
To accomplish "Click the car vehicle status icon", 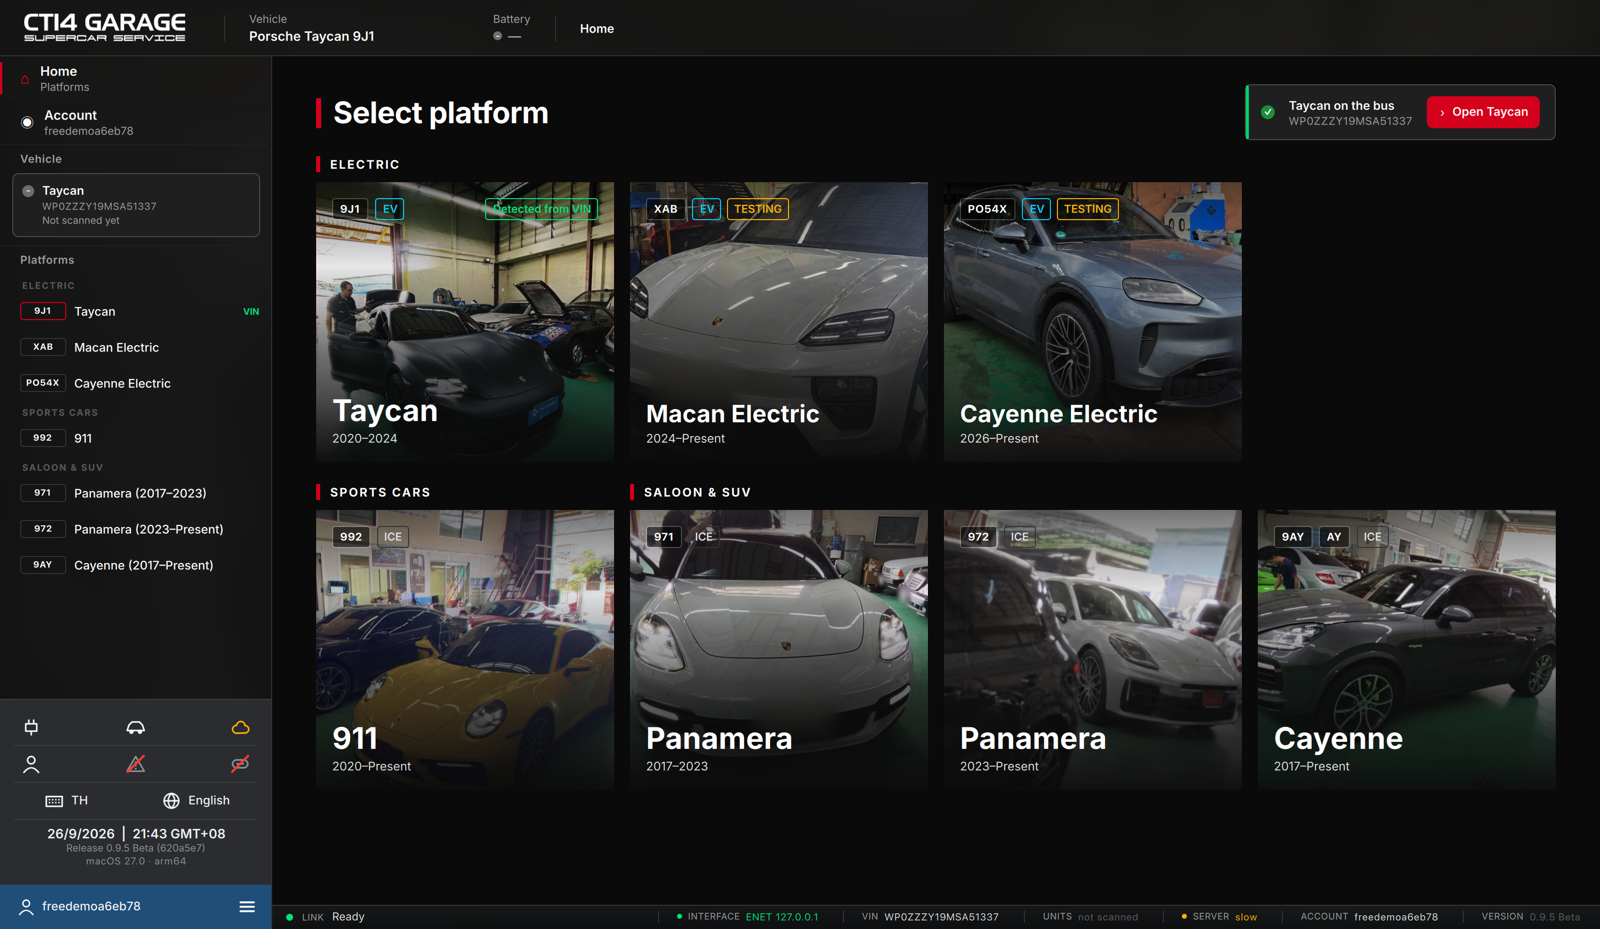I will tap(136, 727).
